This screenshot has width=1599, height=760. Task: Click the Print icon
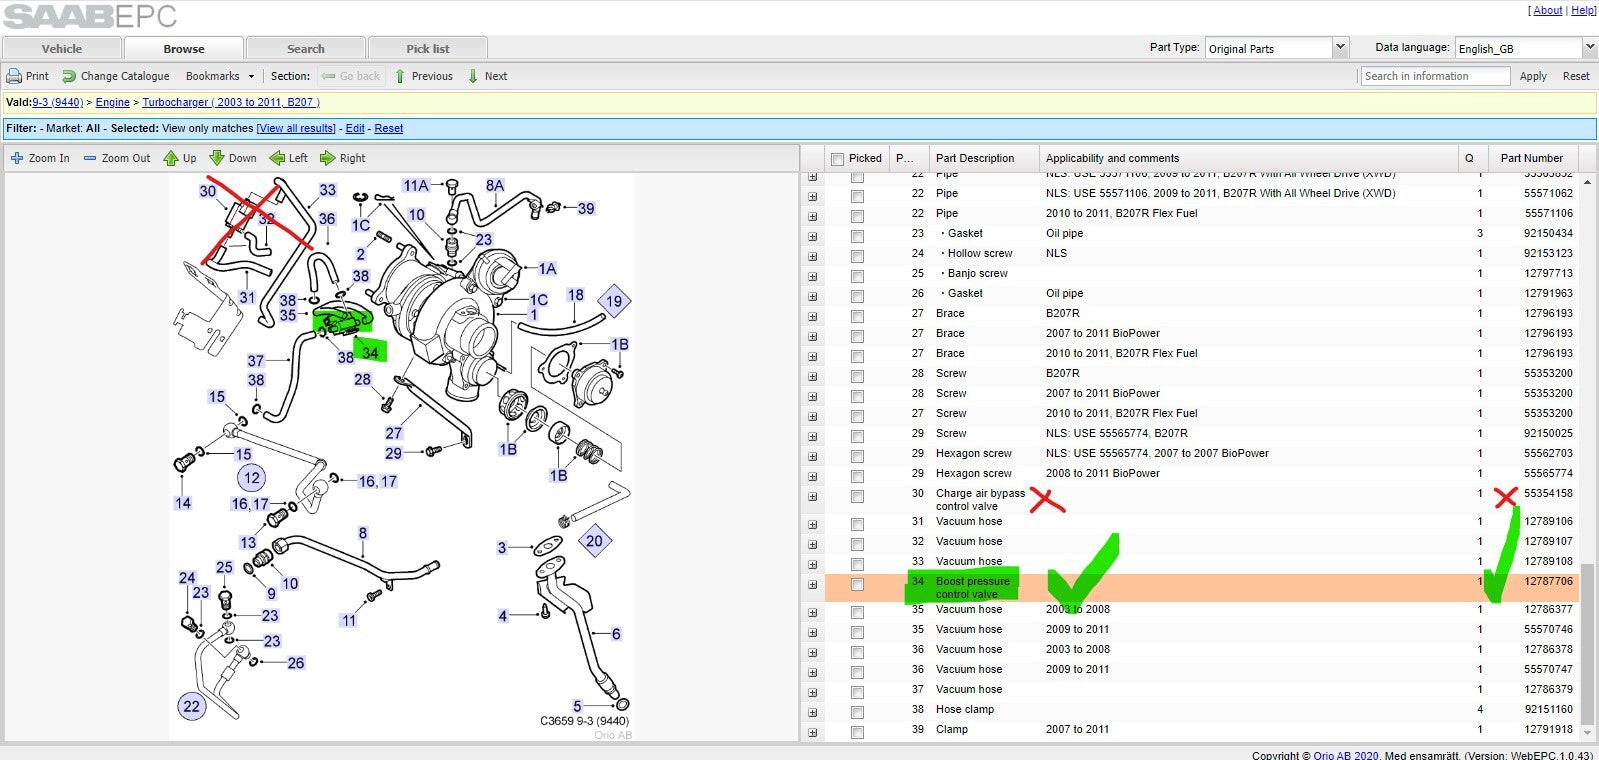pos(14,76)
